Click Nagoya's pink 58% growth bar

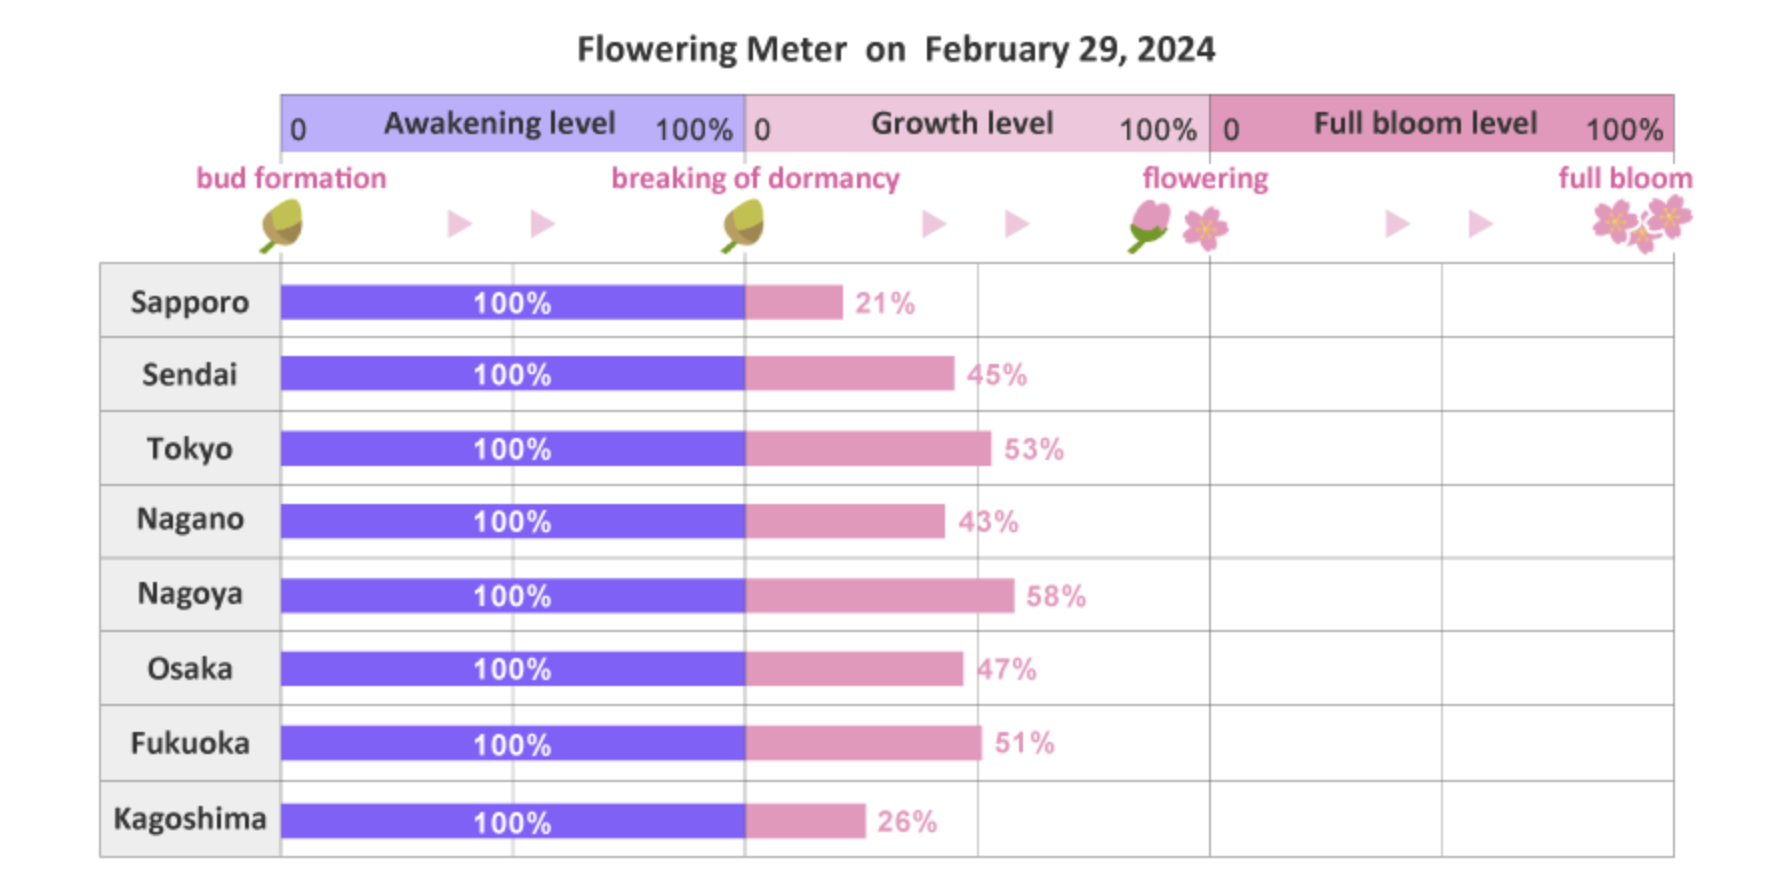point(879,596)
